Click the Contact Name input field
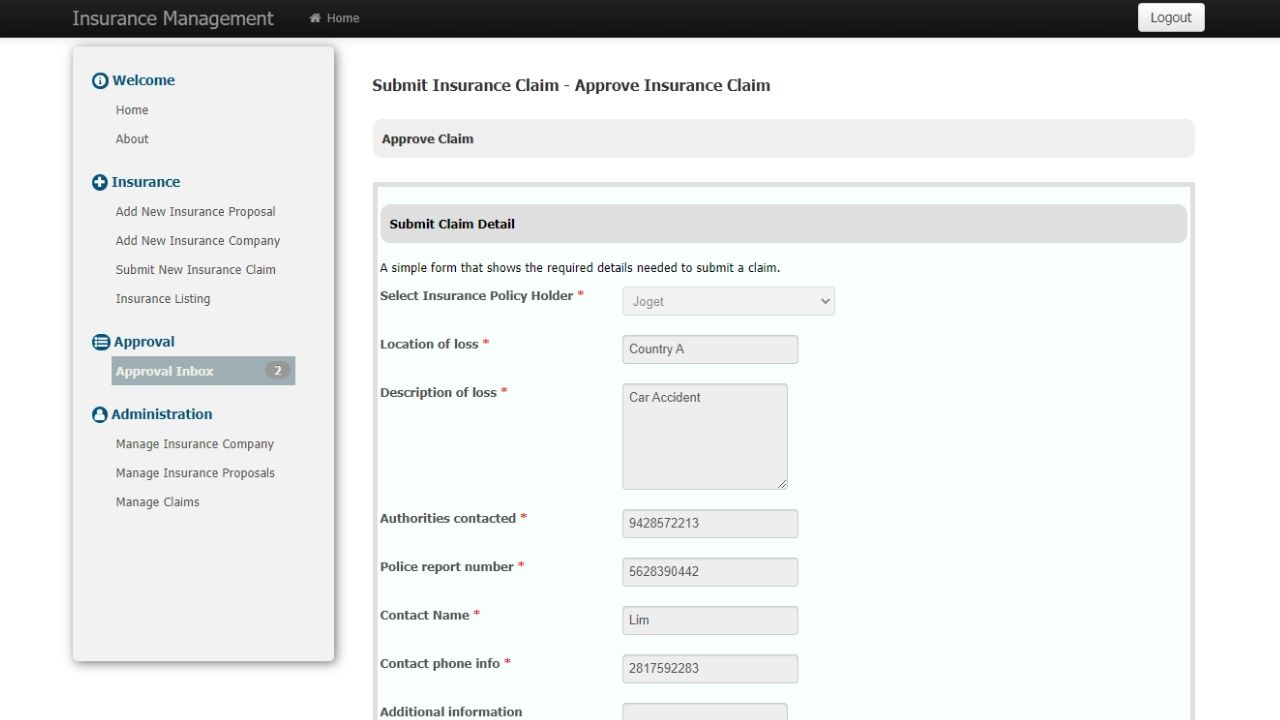 click(710, 620)
